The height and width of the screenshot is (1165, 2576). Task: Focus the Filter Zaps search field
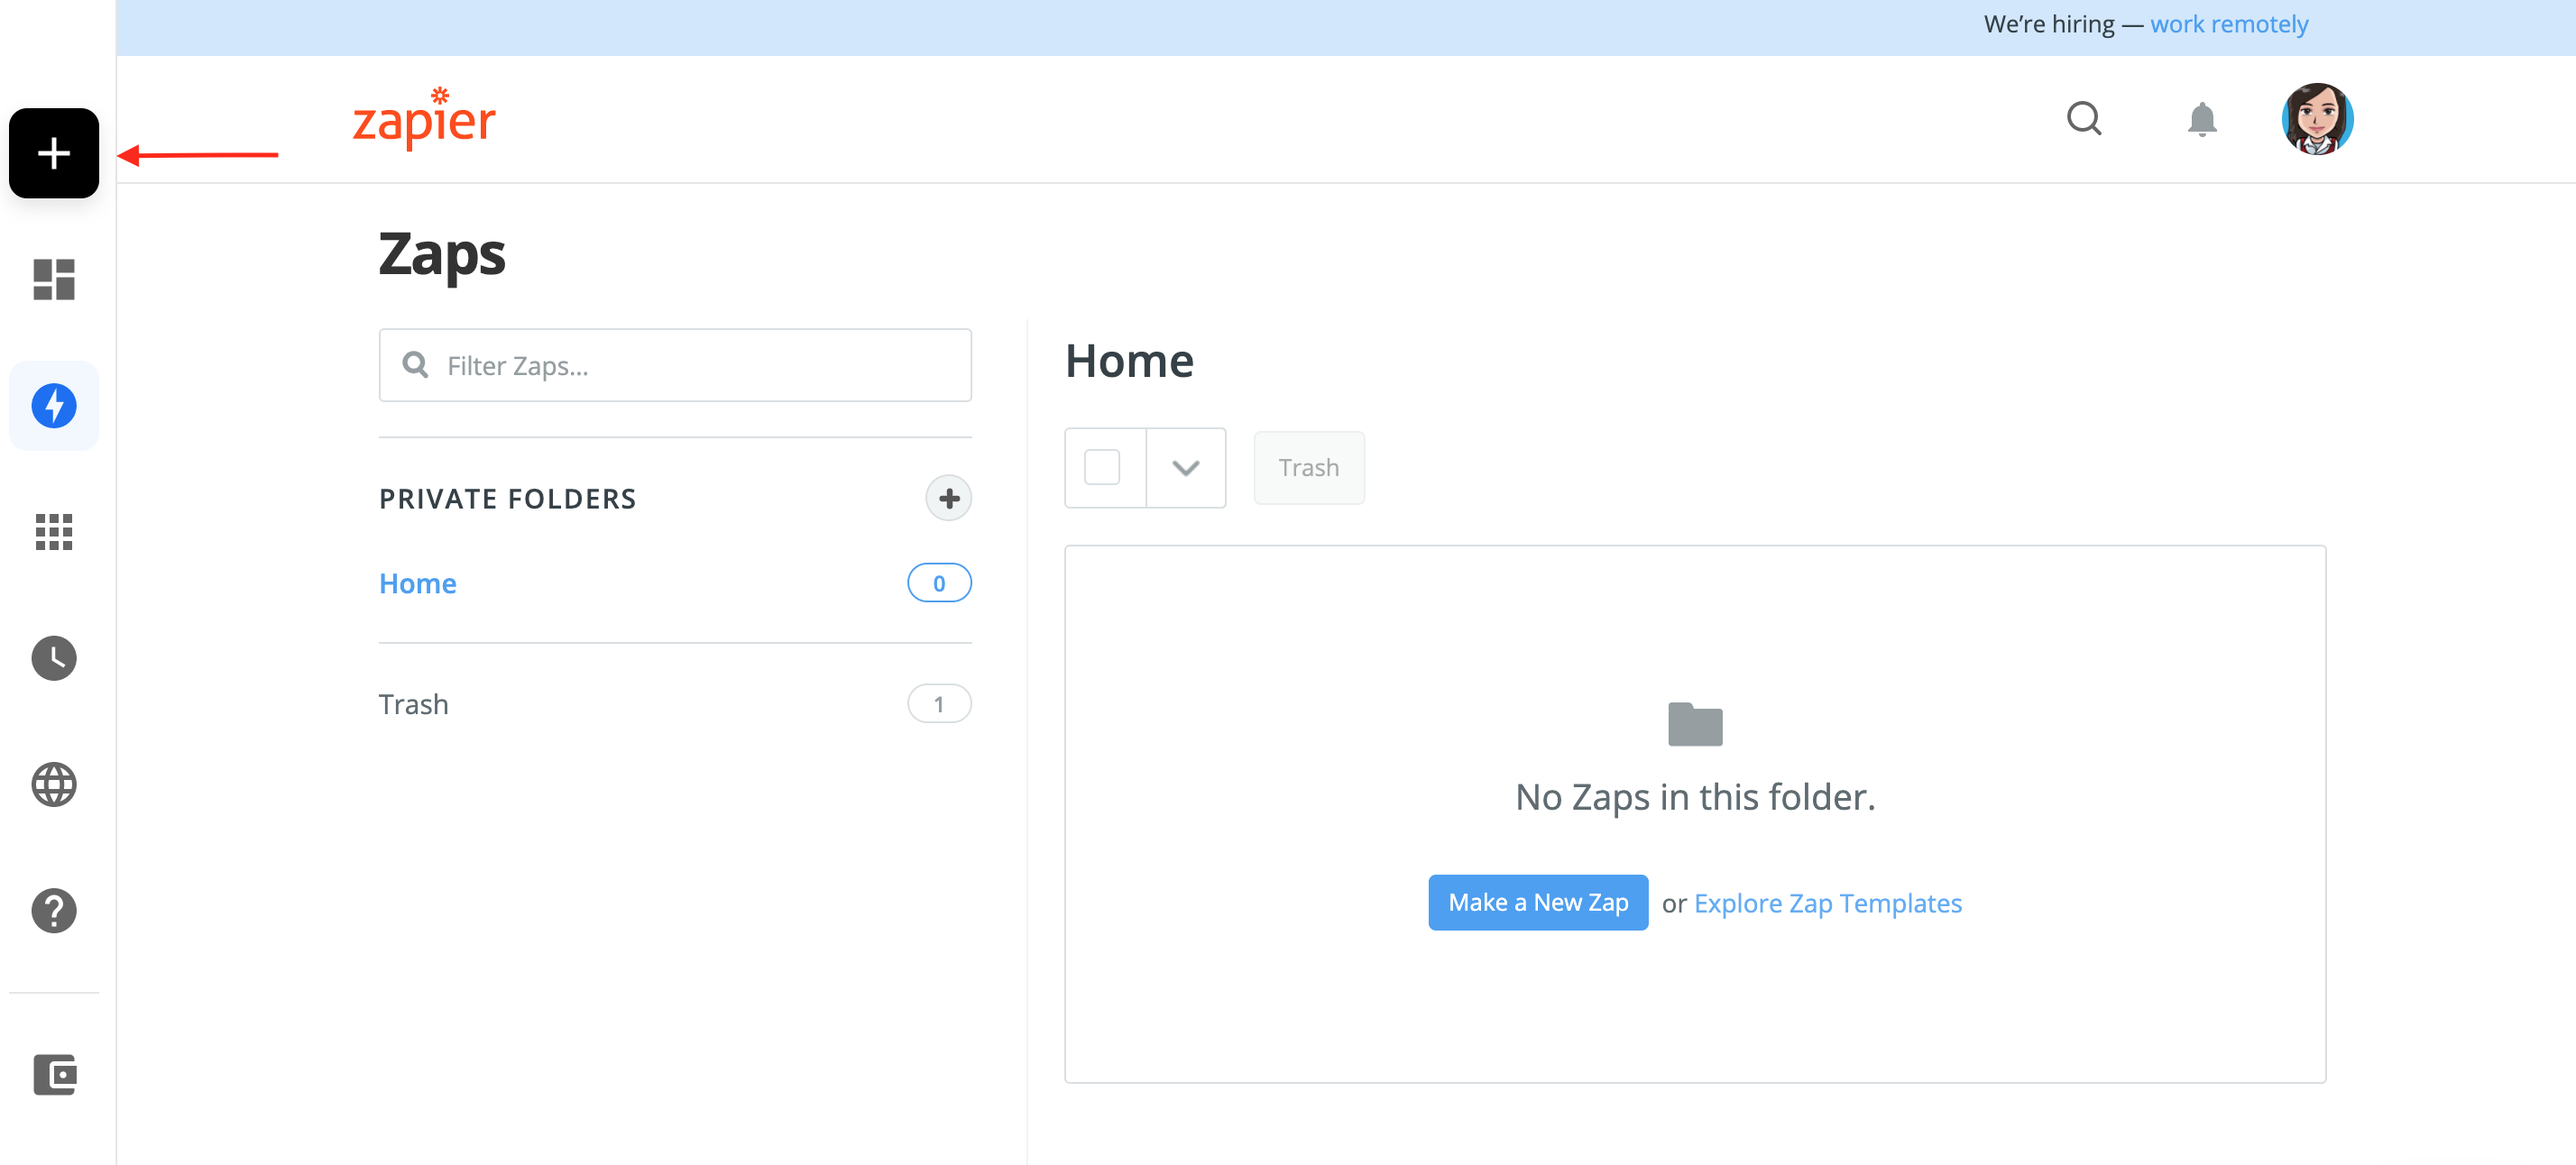675,365
